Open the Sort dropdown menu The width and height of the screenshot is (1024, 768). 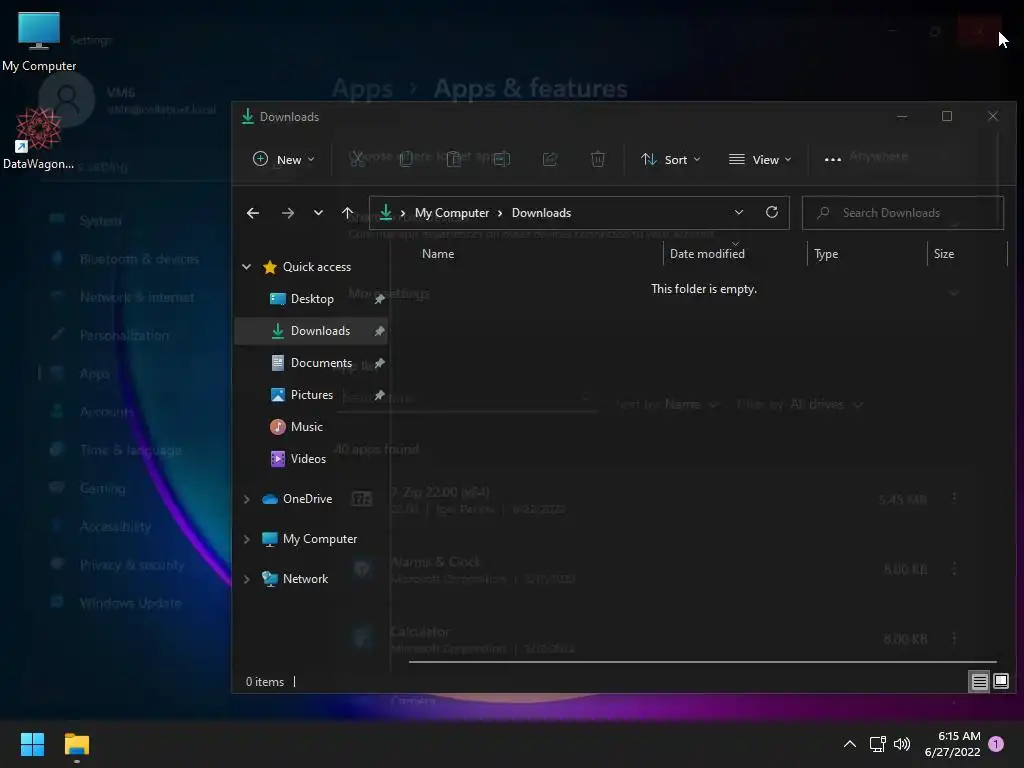pyautogui.click(x=671, y=159)
